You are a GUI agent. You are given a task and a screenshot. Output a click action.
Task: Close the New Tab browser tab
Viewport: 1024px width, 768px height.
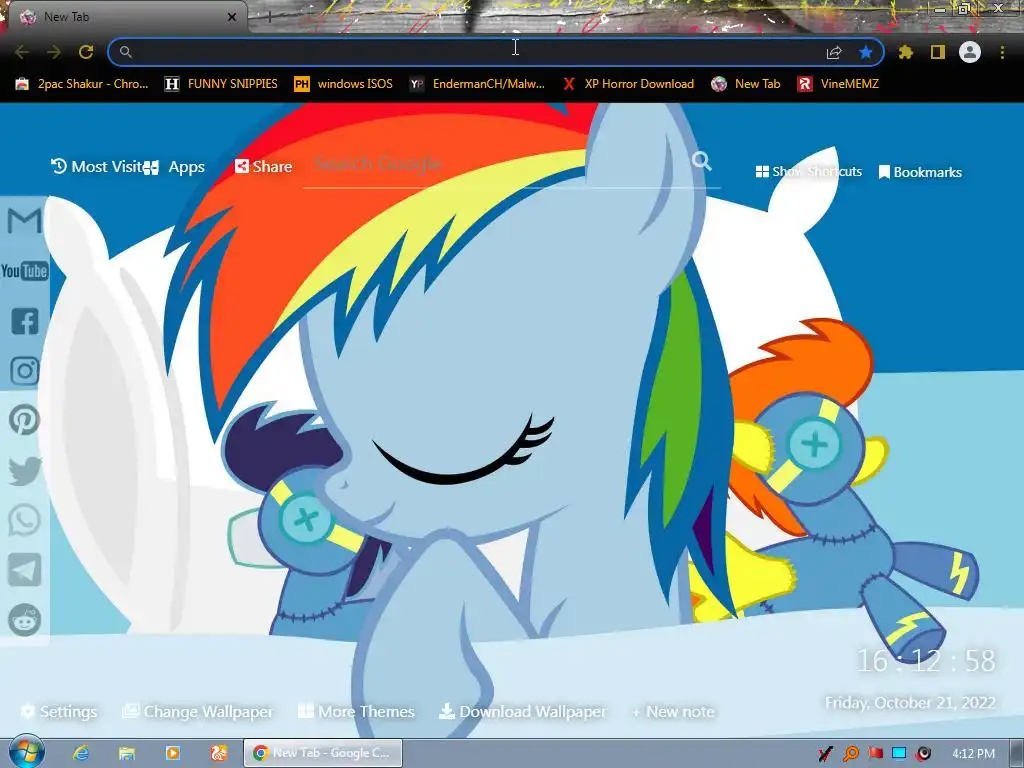(x=232, y=17)
